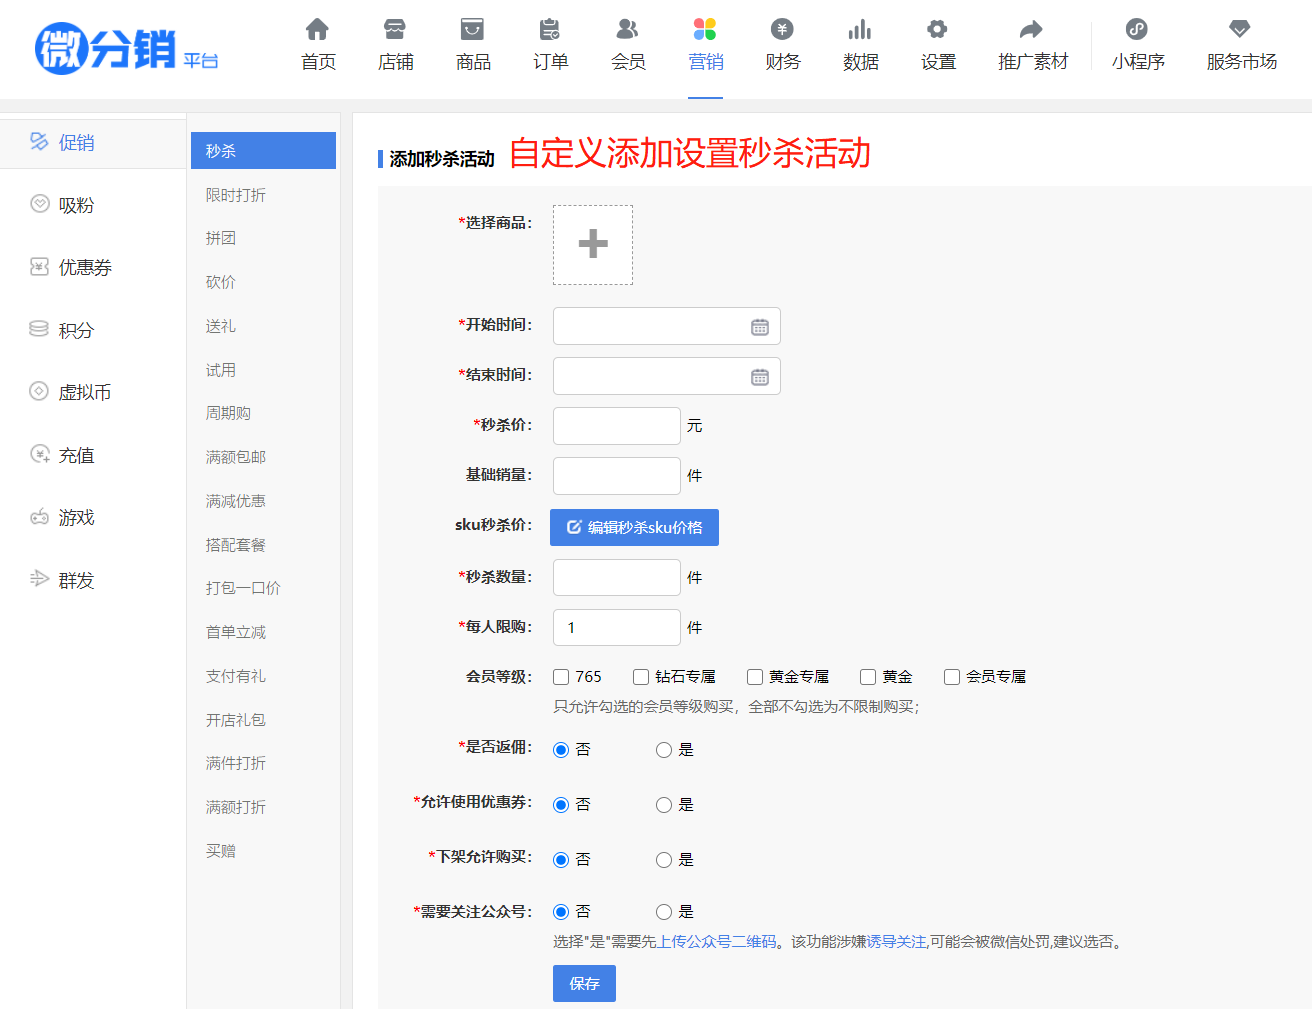Click the 保存 save button

click(x=584, y=983)
